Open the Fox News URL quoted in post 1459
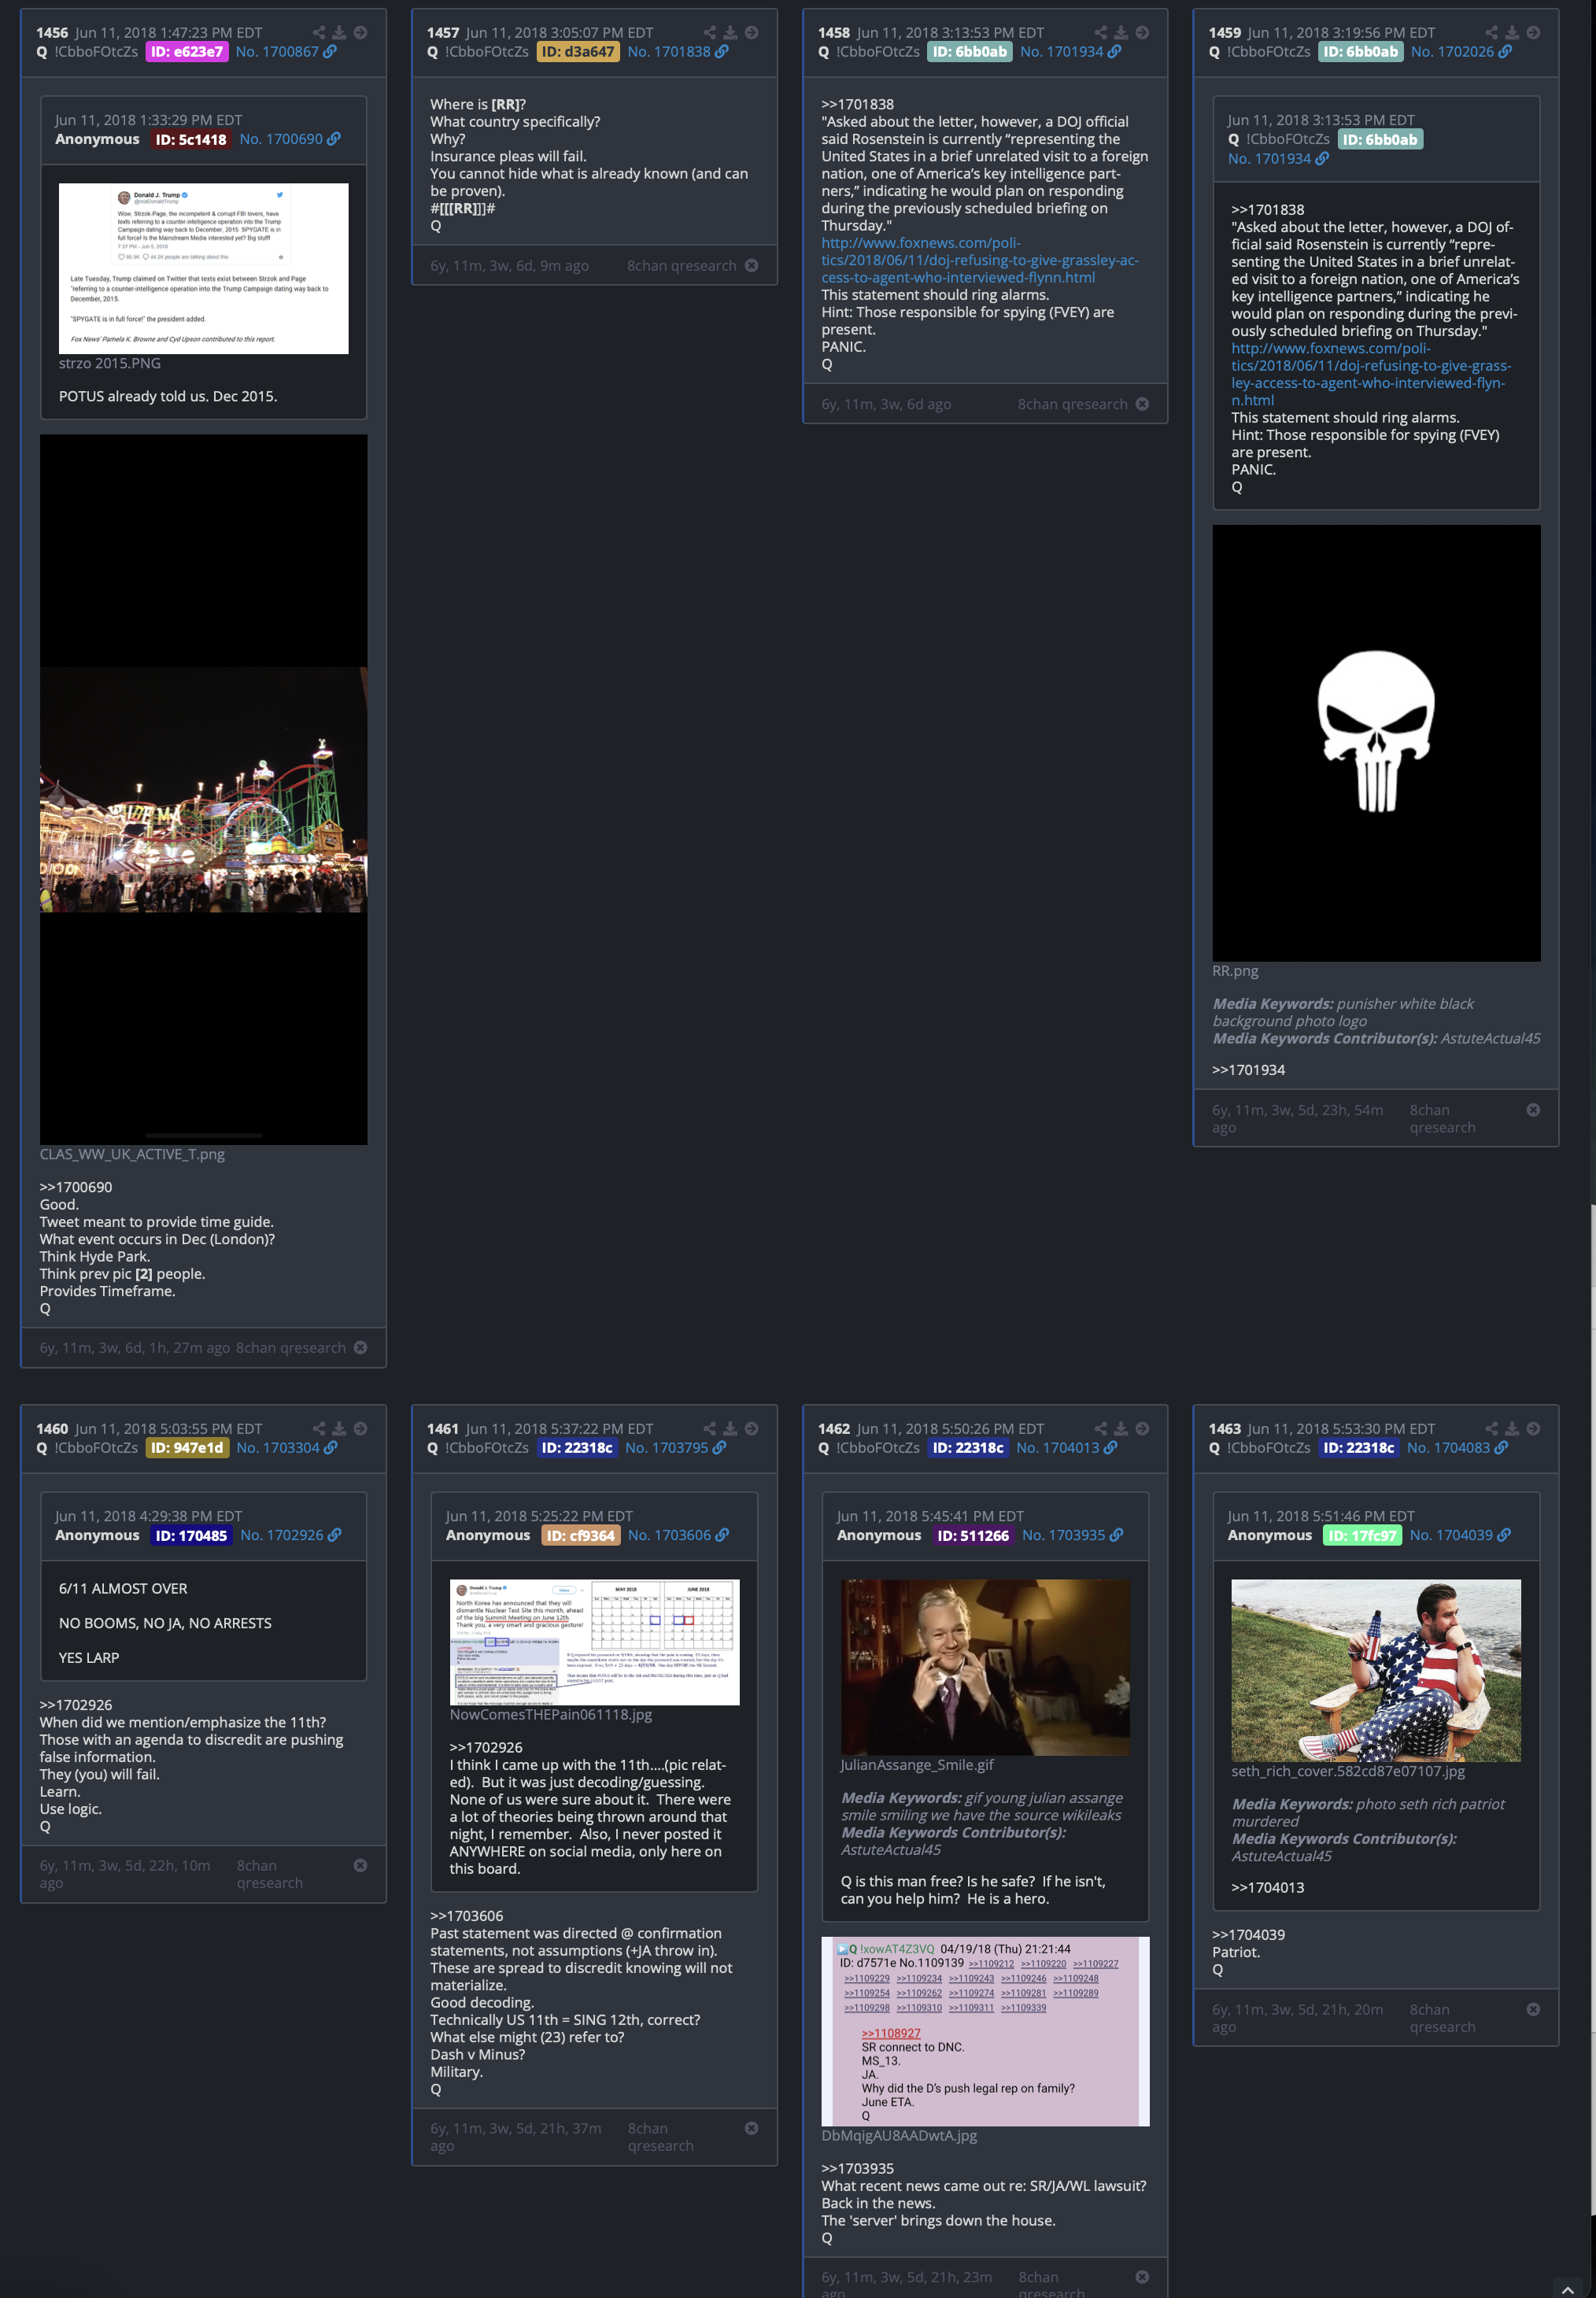The width and height of the screenshot is (1596, 2298). coord(1371,374)
